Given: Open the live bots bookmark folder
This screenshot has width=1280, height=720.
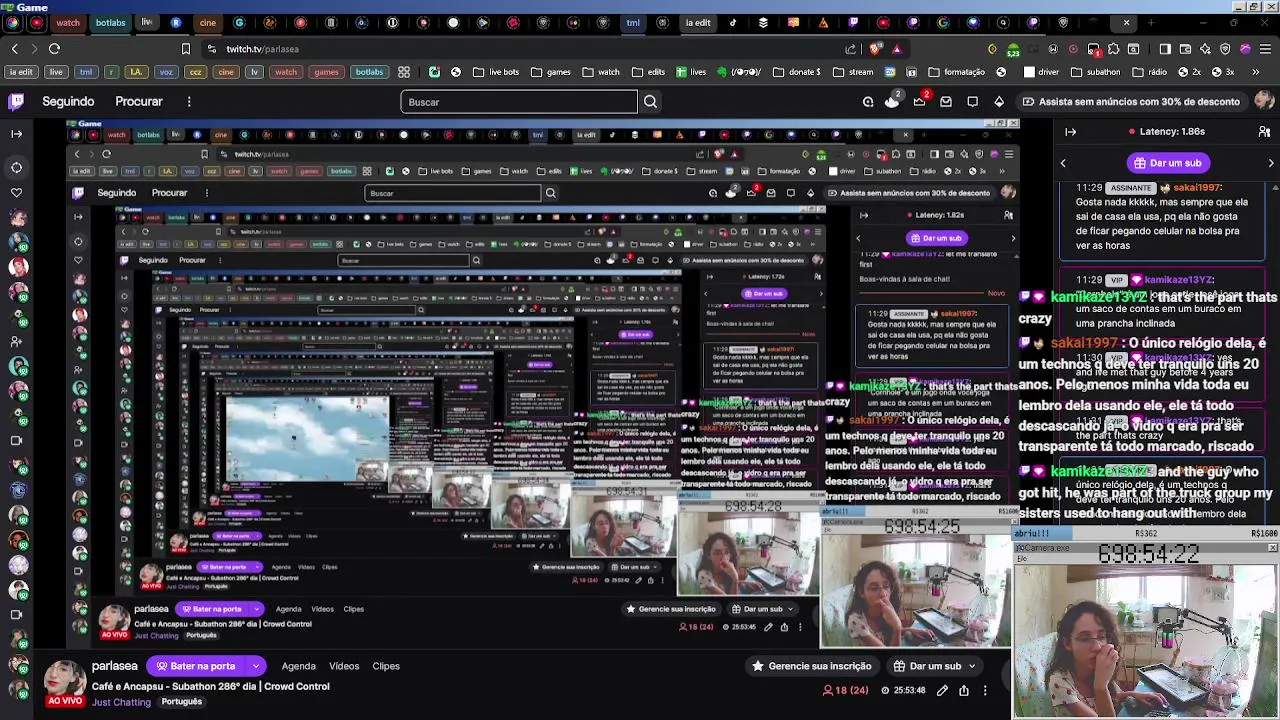Looking at the screenshot, I should 496,72.
